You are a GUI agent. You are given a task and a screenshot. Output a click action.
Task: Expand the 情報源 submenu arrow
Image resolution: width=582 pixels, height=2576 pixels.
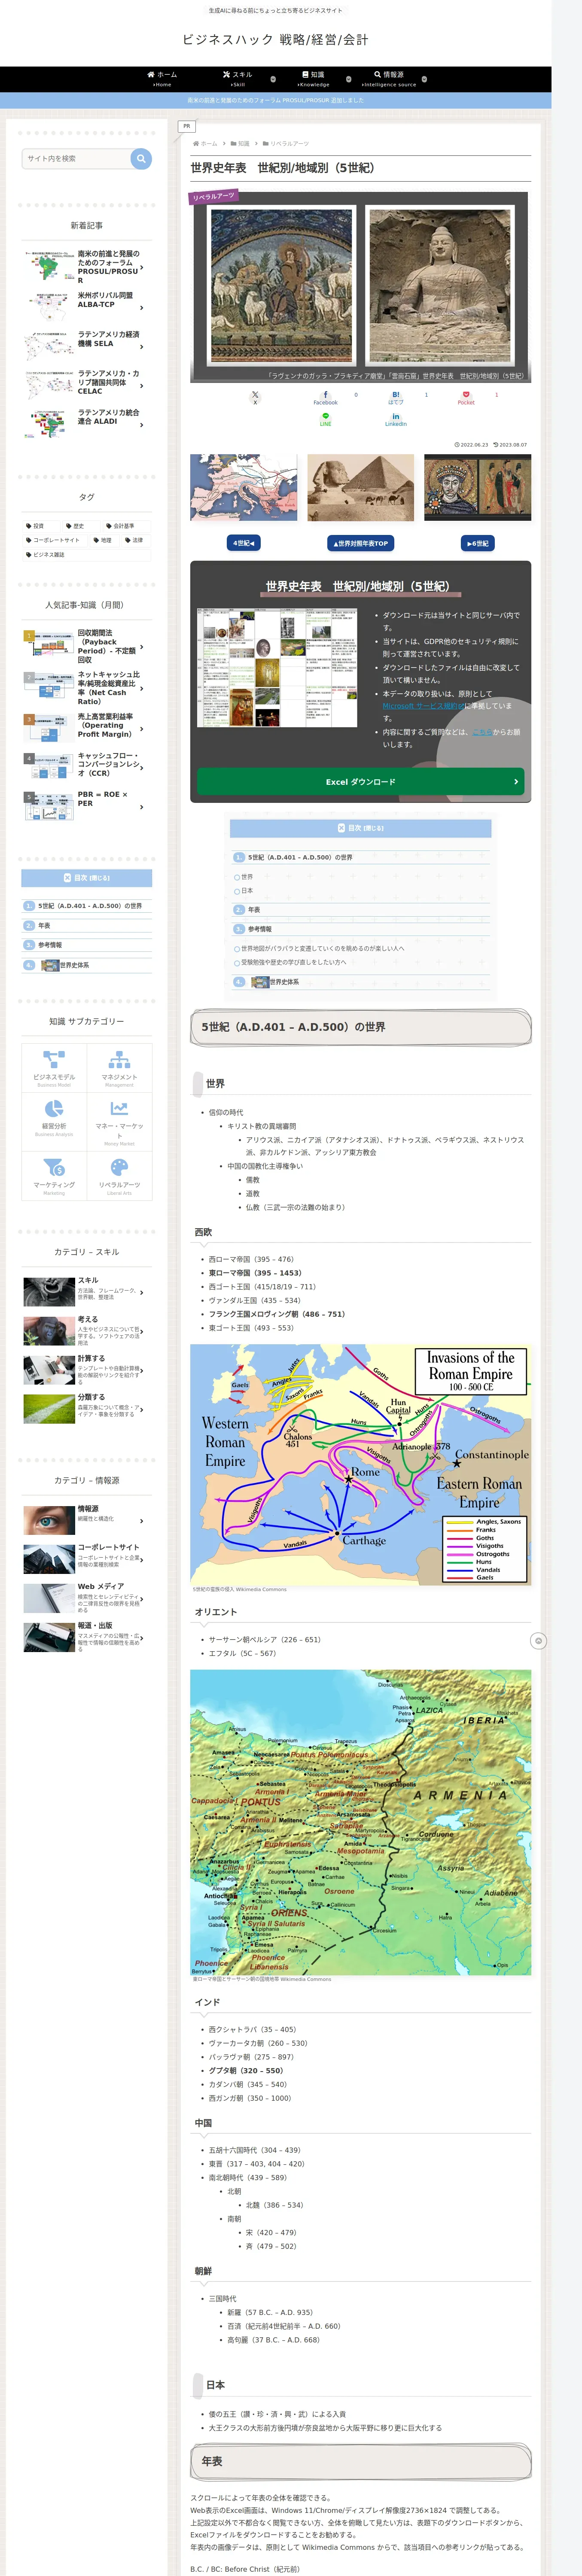424,79
